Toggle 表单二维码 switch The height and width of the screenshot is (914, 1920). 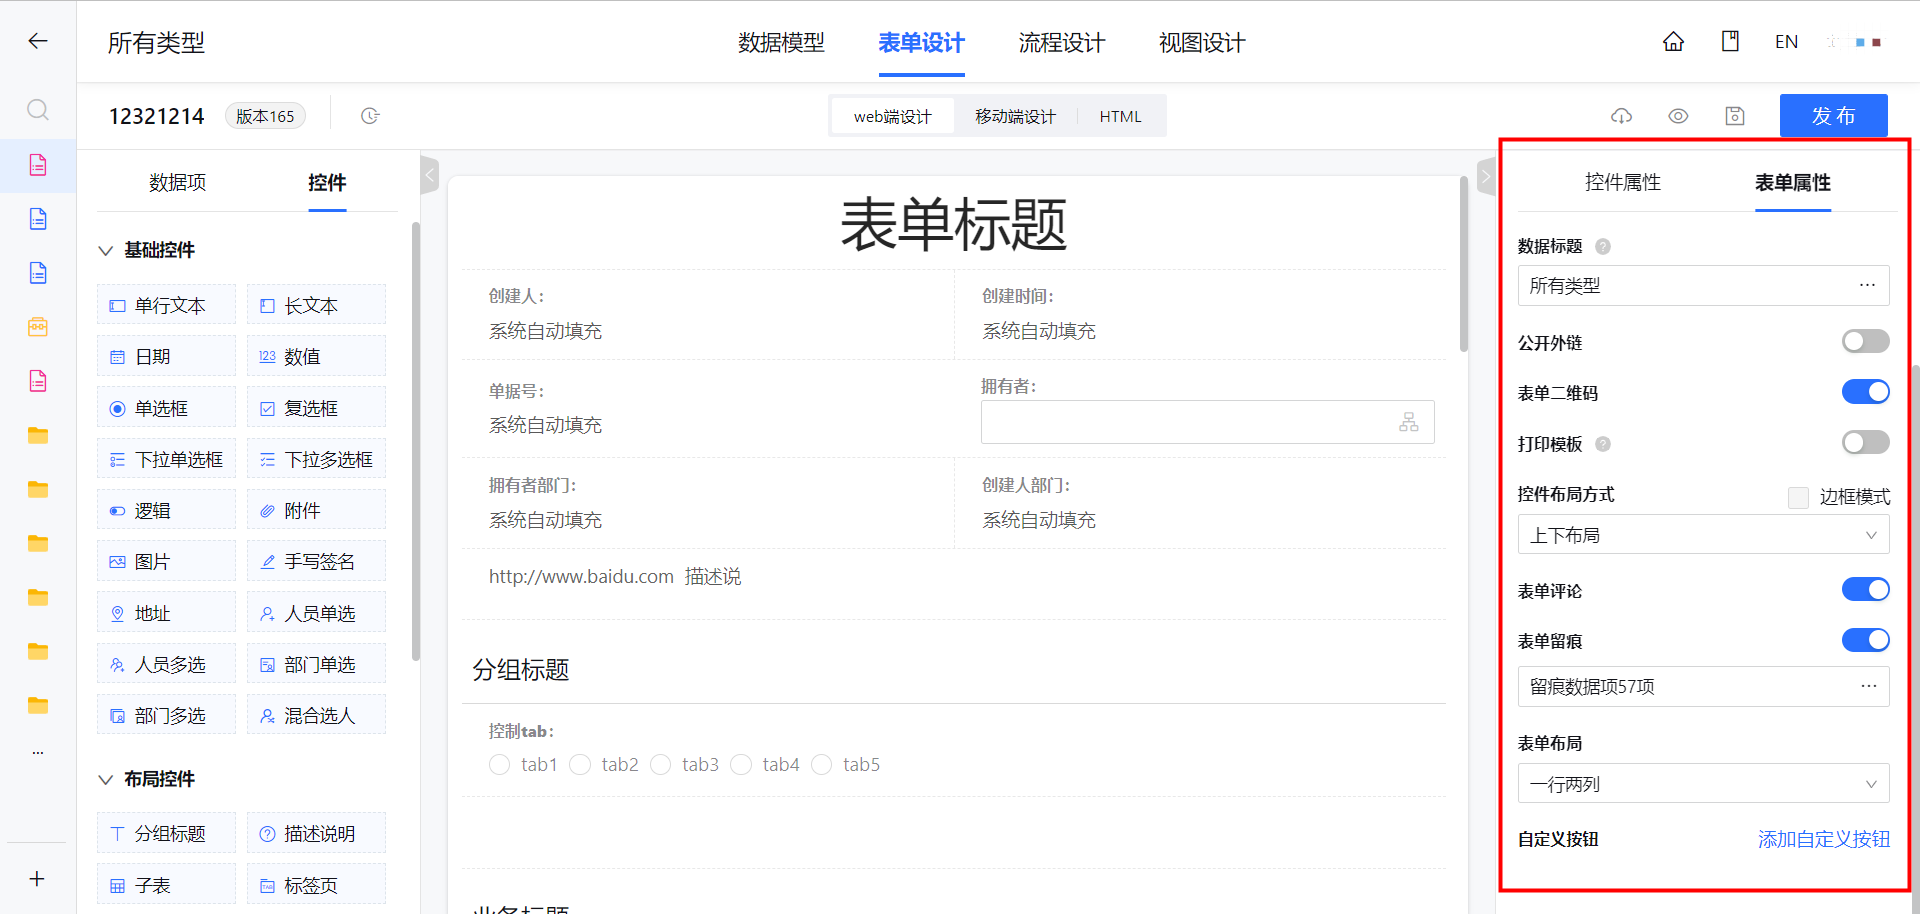[x=1865, y=391]
